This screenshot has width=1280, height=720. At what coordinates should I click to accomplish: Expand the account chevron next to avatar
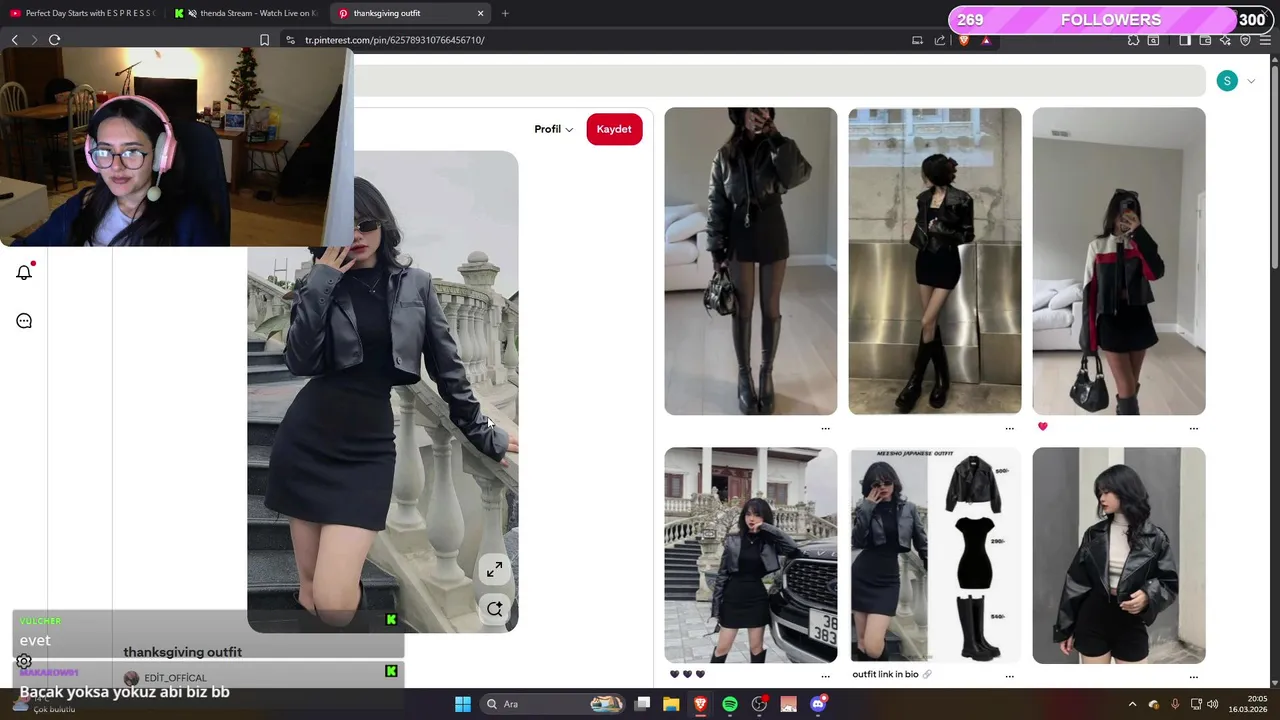1251,81
